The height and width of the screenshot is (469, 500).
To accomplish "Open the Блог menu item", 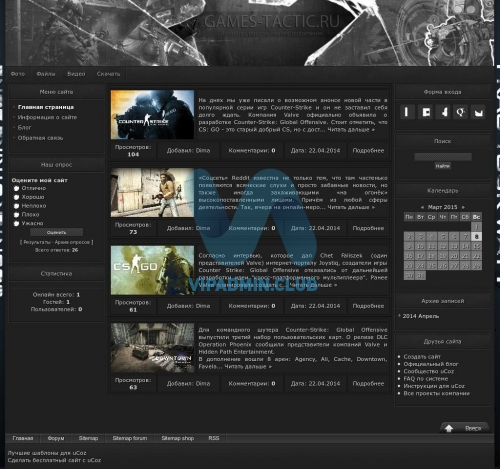I will tap(24, 128).
